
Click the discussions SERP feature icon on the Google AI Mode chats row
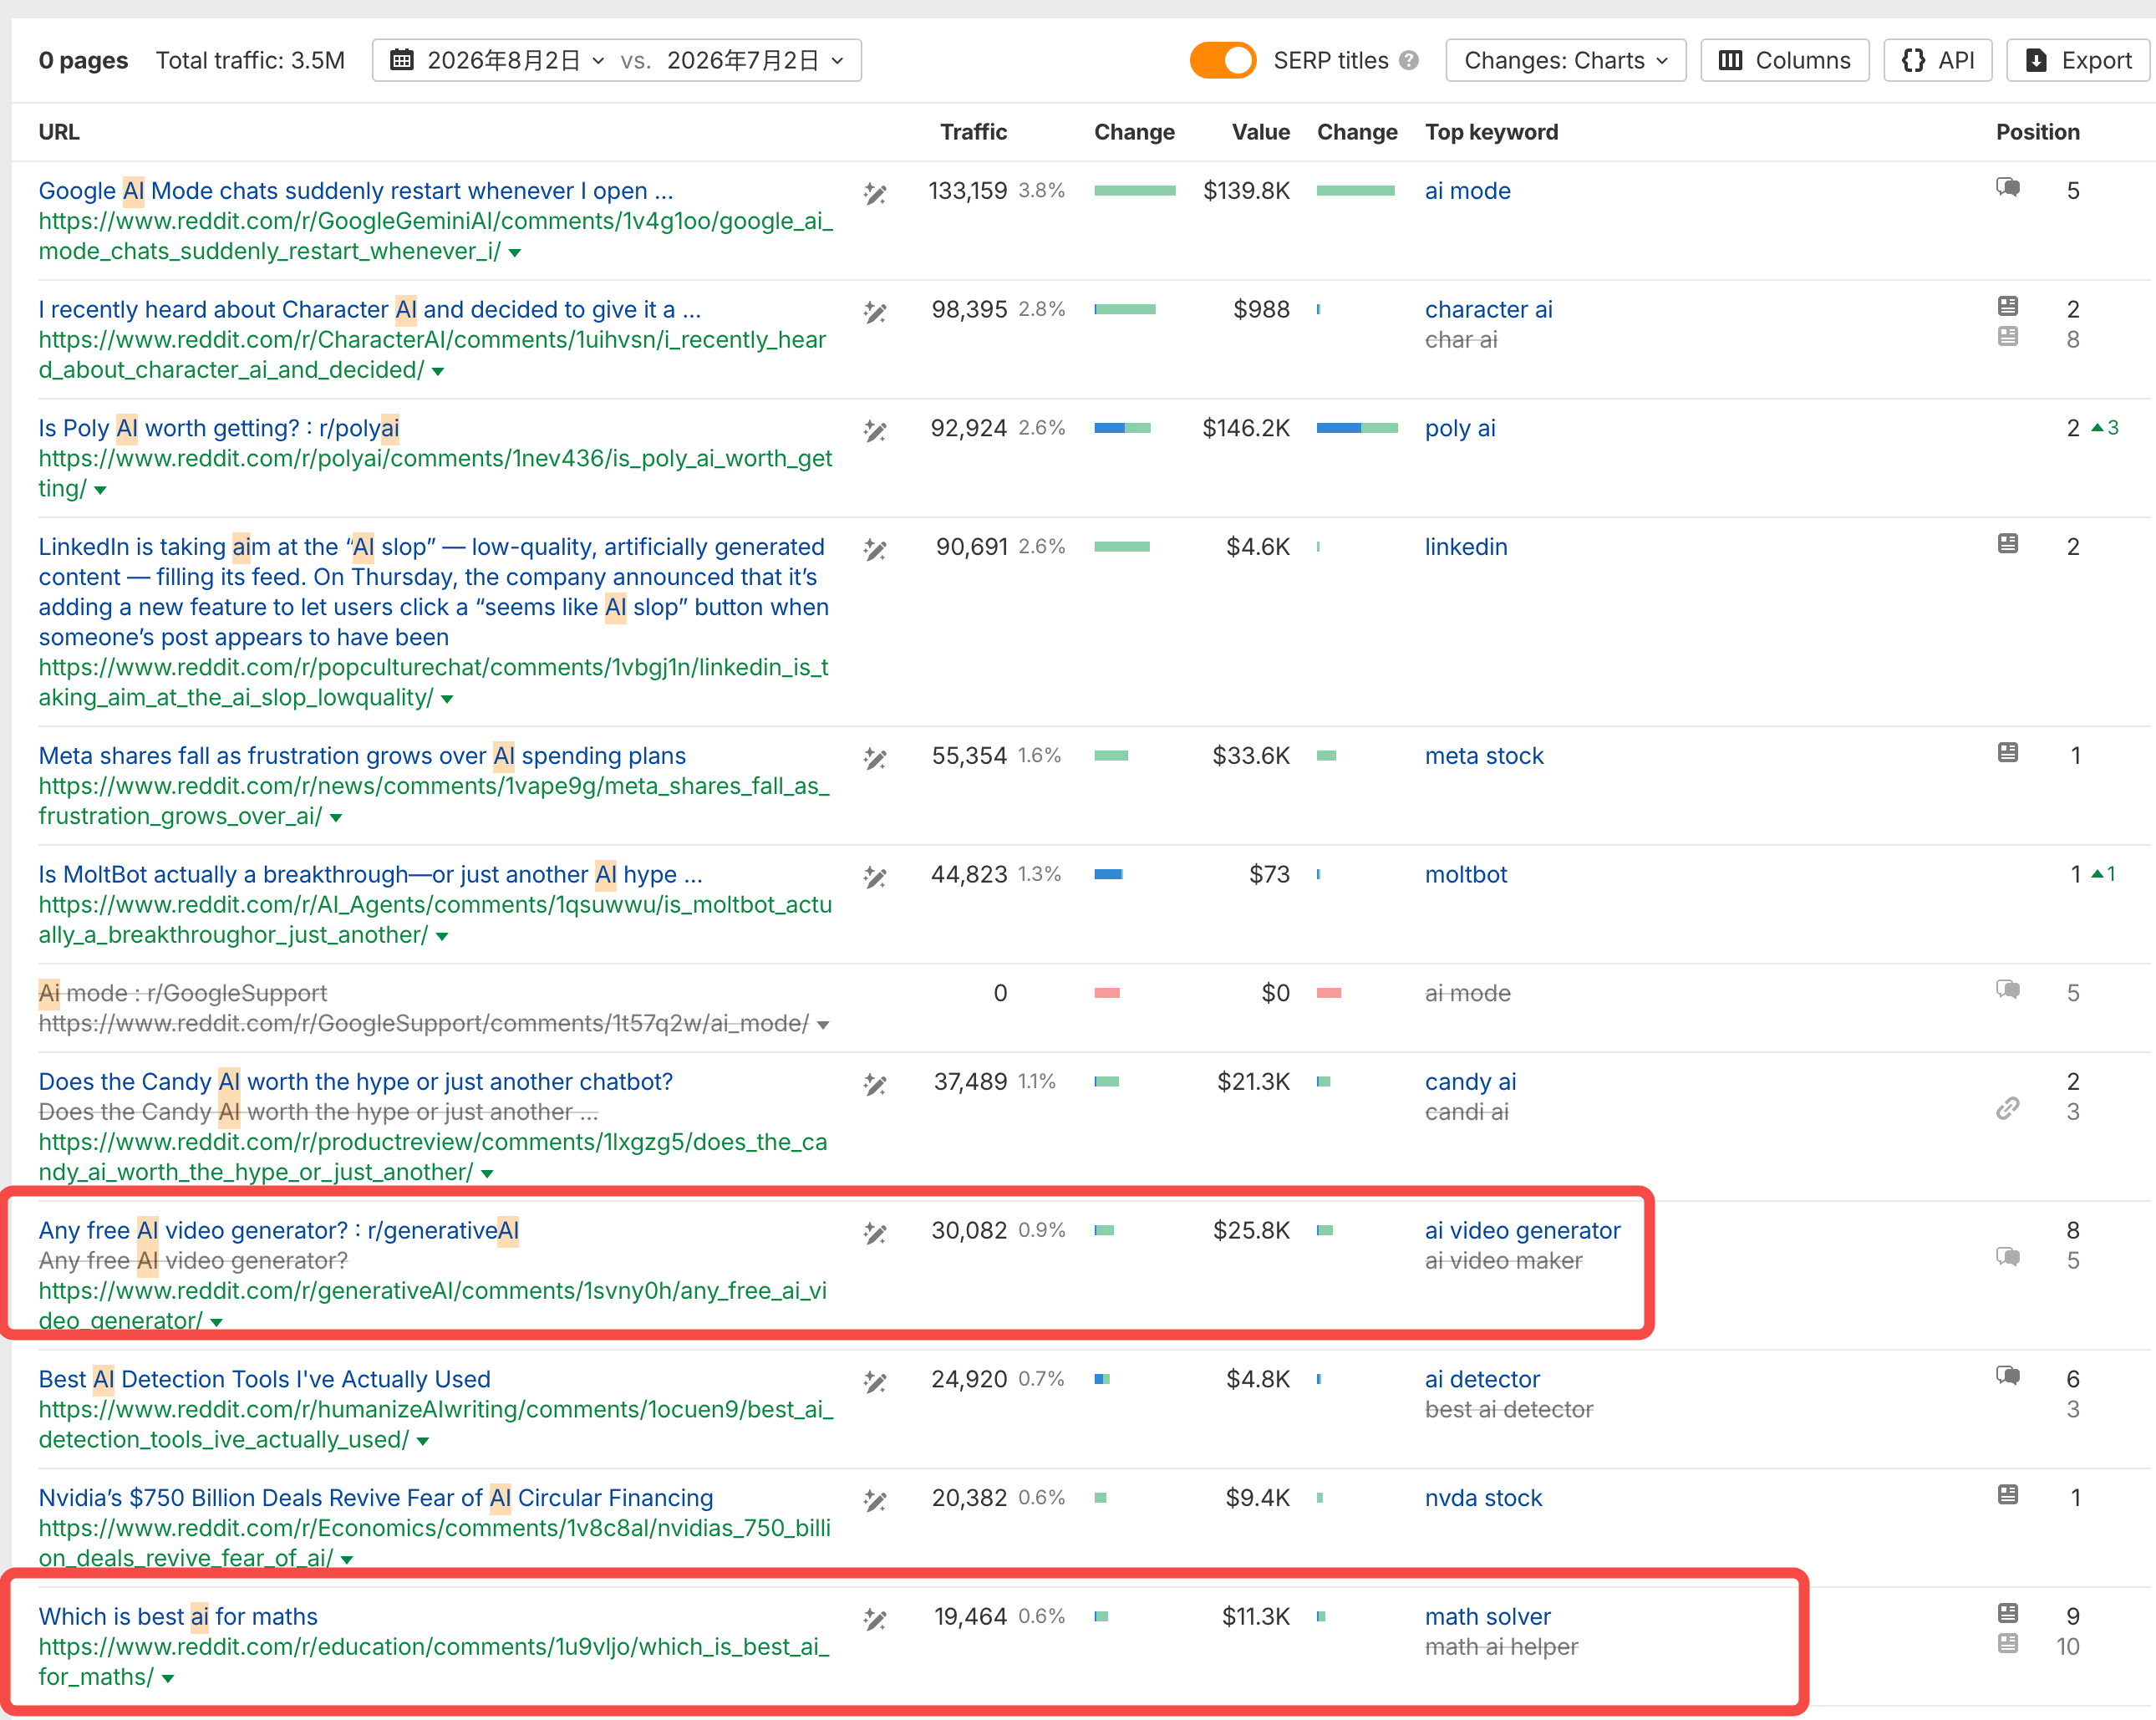click(2008, 188)
